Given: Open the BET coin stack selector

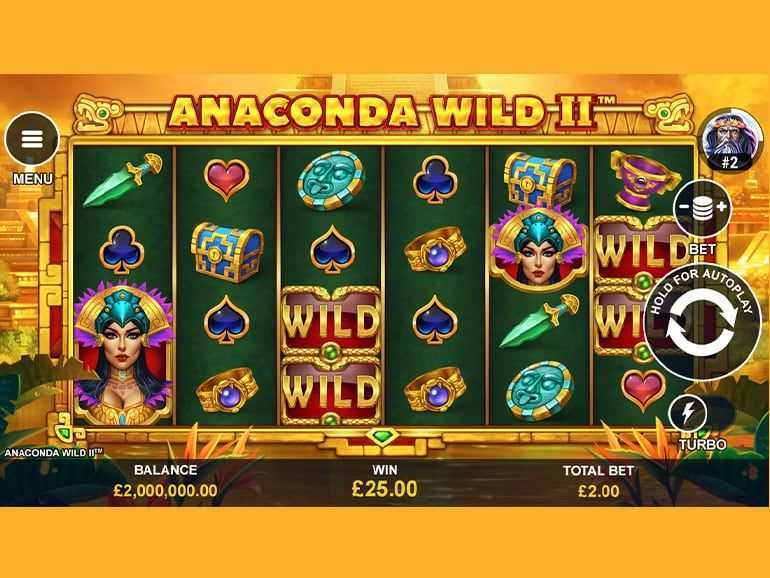Looking at the screenshot, I should (x=702, y=208).
